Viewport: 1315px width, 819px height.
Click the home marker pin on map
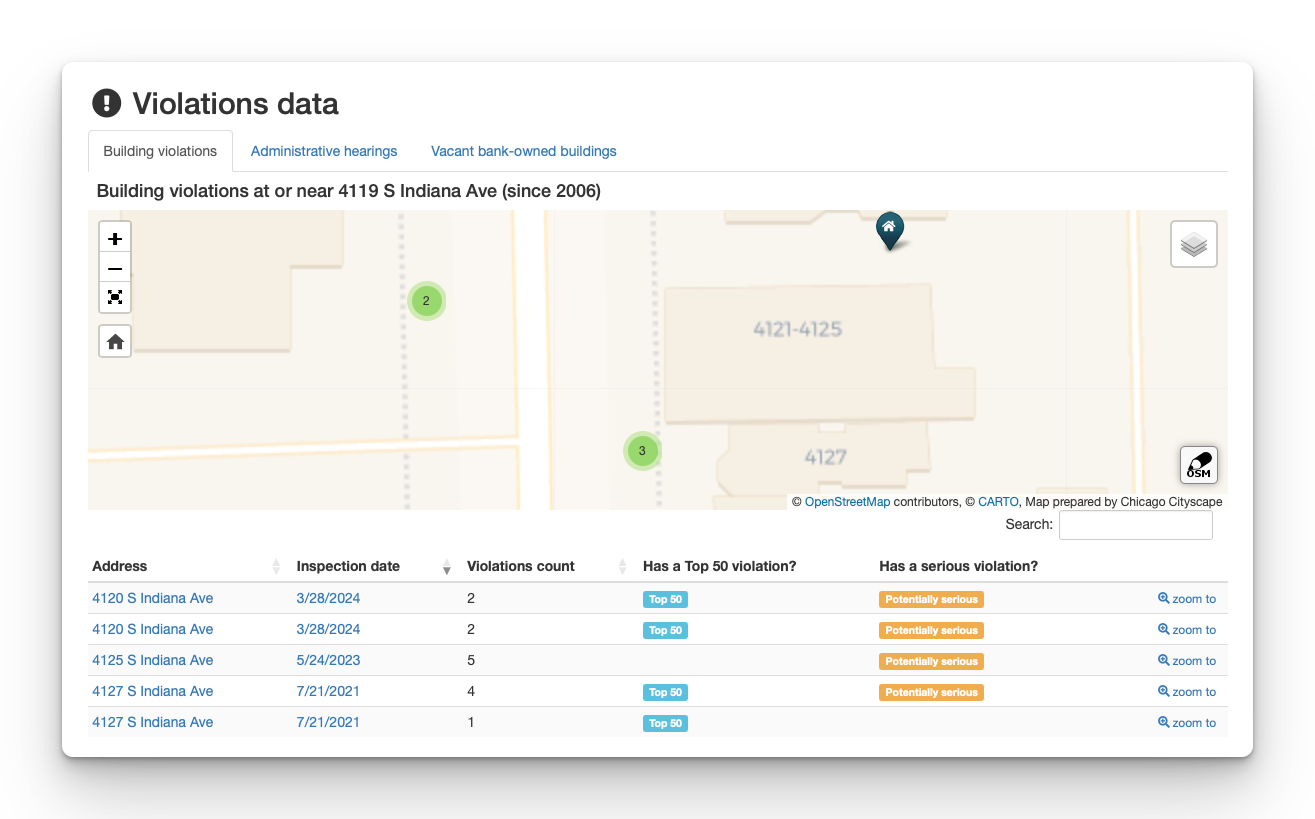point(889,229)
